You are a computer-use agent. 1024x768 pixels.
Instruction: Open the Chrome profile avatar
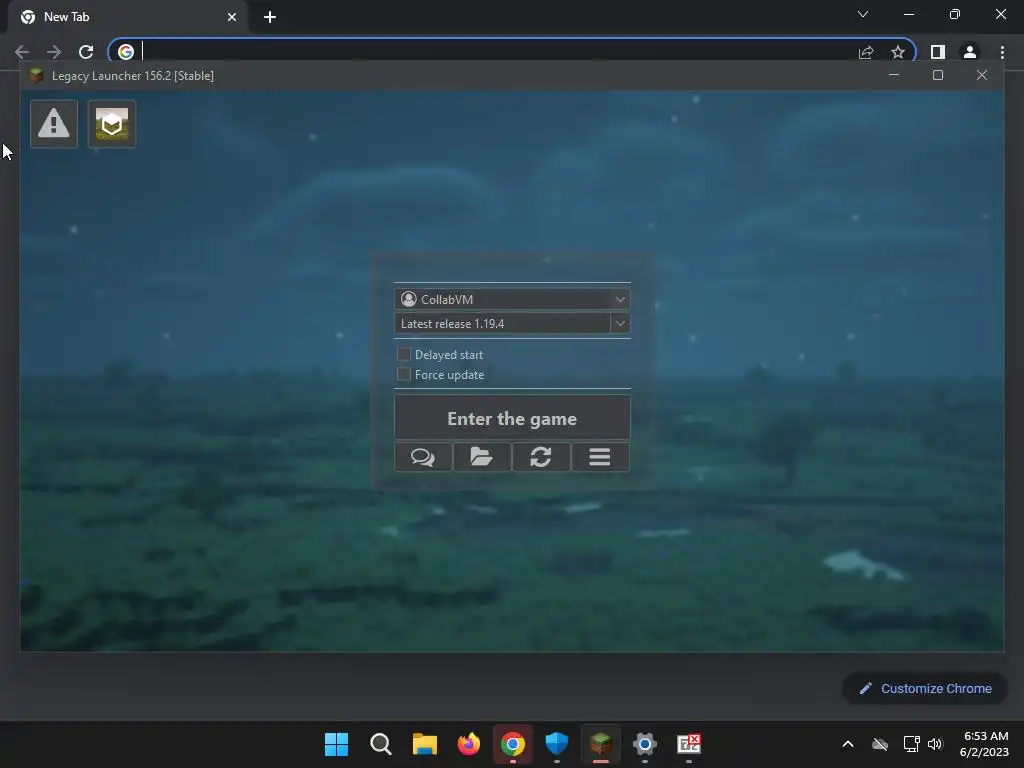[970, 52]
